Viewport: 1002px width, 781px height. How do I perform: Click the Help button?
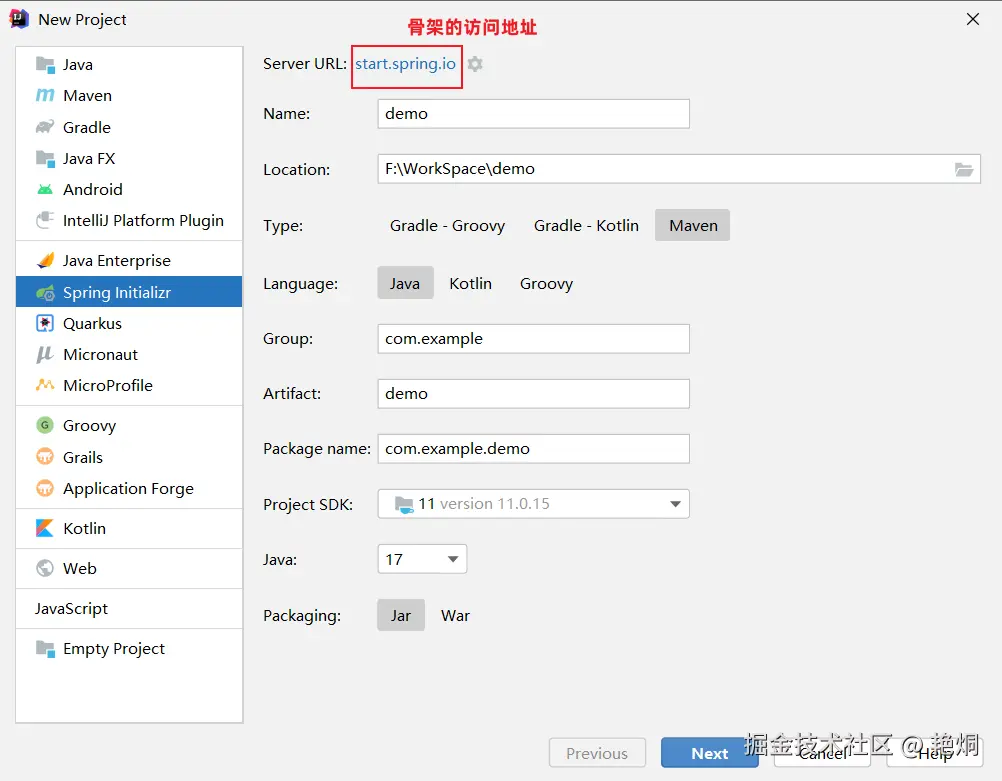(x=934, y=754)
